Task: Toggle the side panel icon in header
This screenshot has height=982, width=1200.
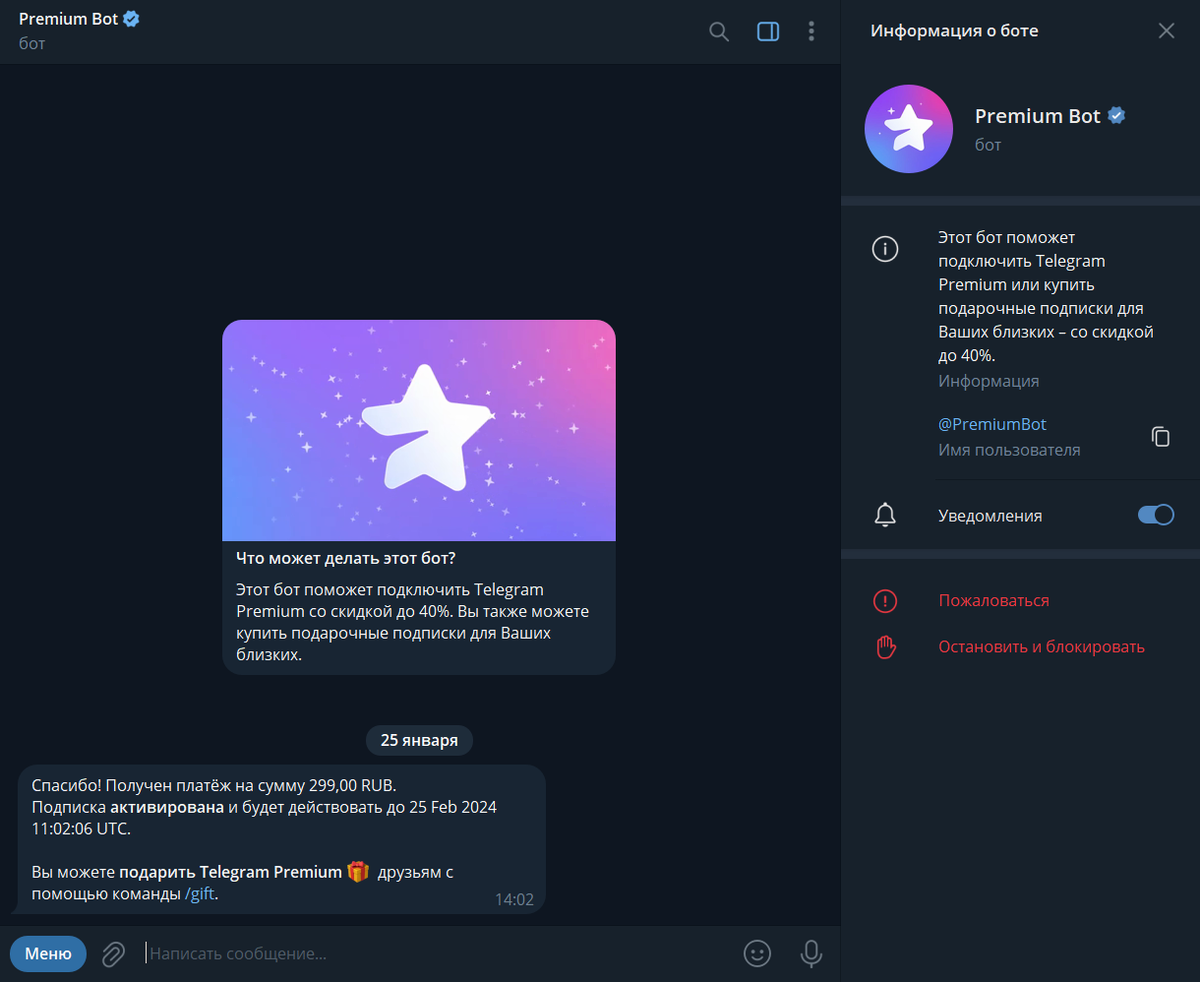Action: [x=768, y=31]
